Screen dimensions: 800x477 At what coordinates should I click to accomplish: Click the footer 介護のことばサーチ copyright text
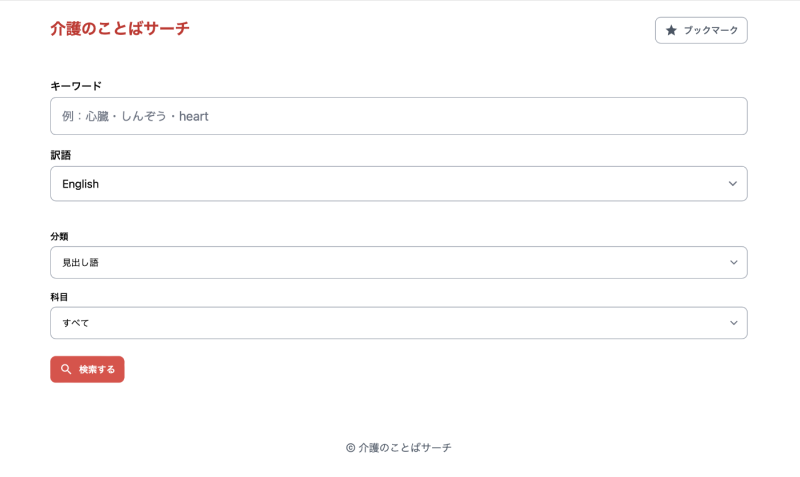(x=405, y=448)
